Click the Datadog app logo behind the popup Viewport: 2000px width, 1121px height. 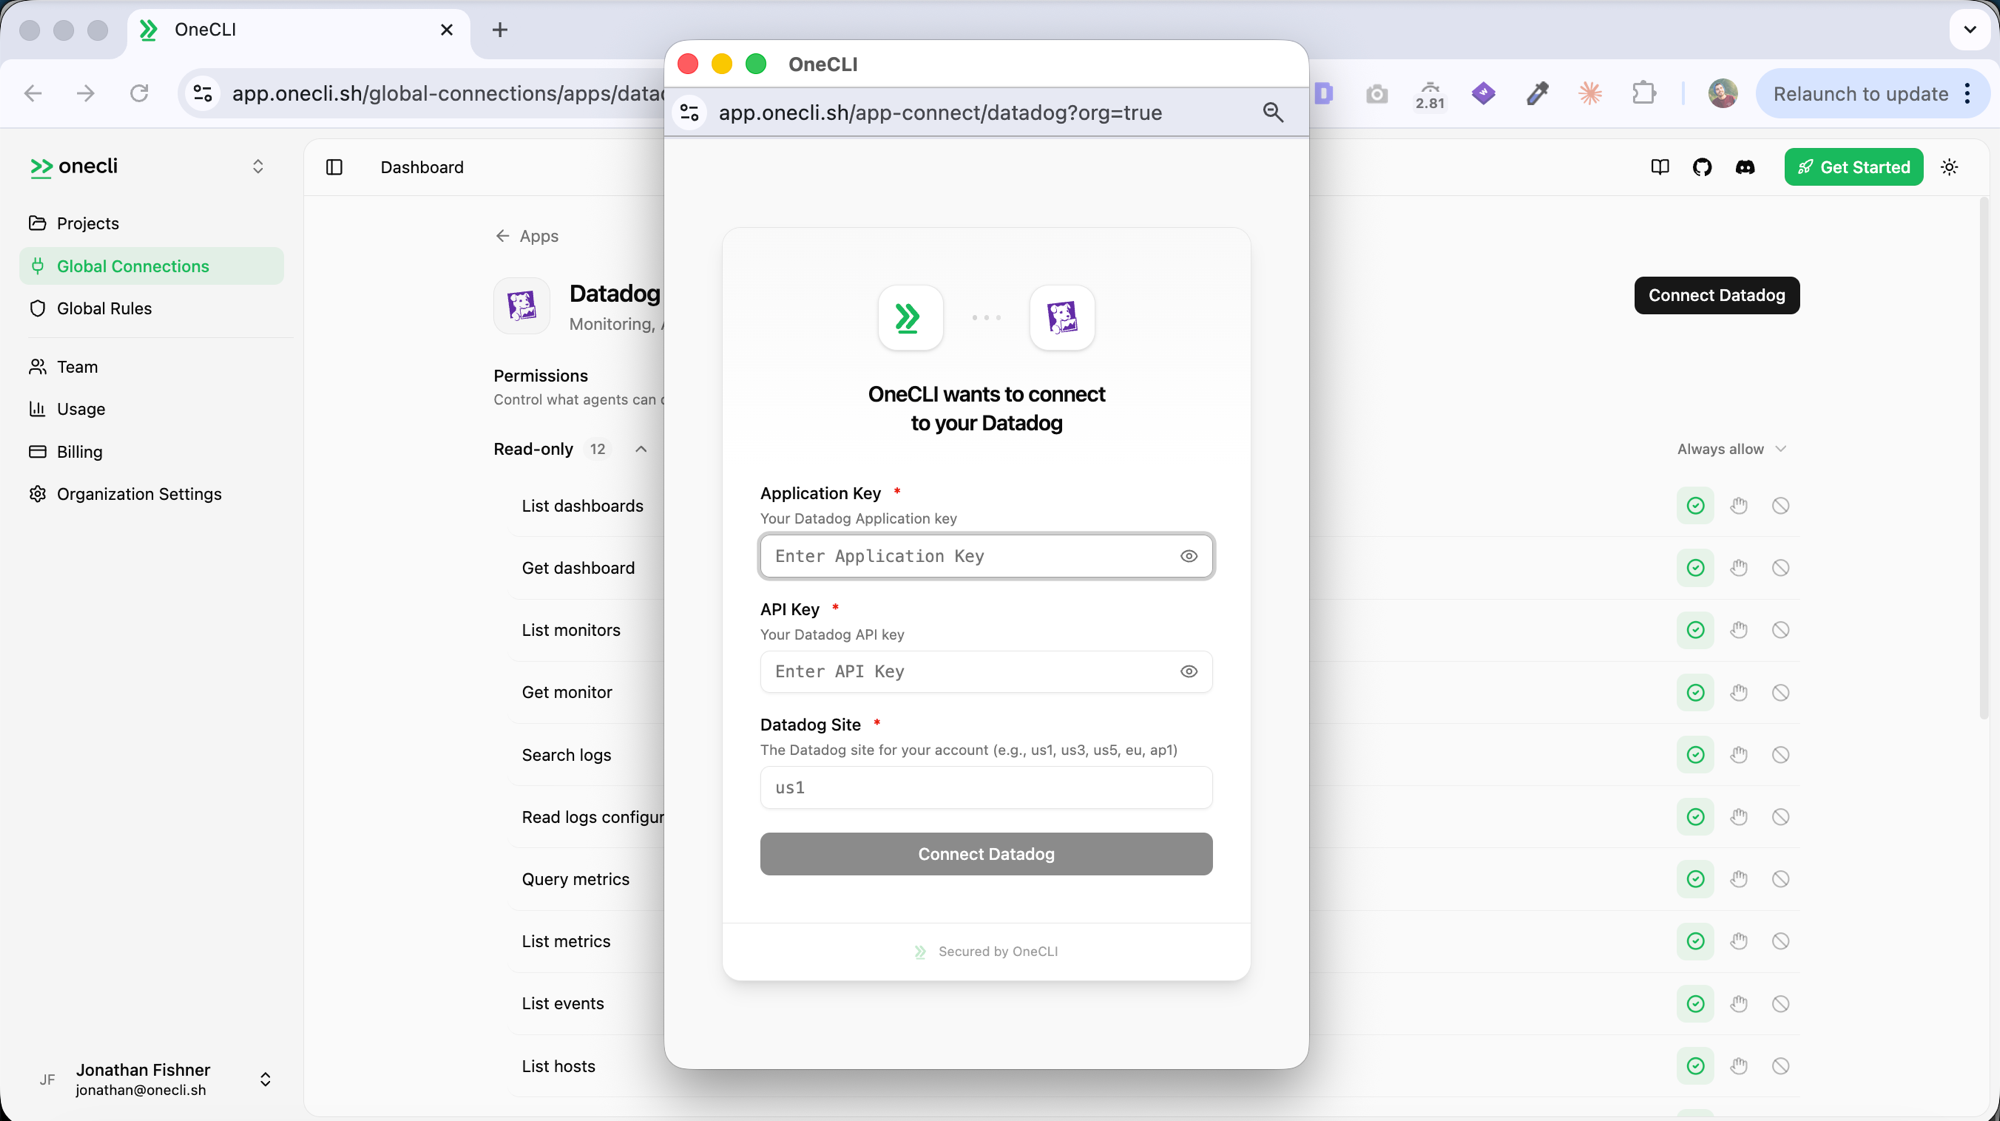521,305
